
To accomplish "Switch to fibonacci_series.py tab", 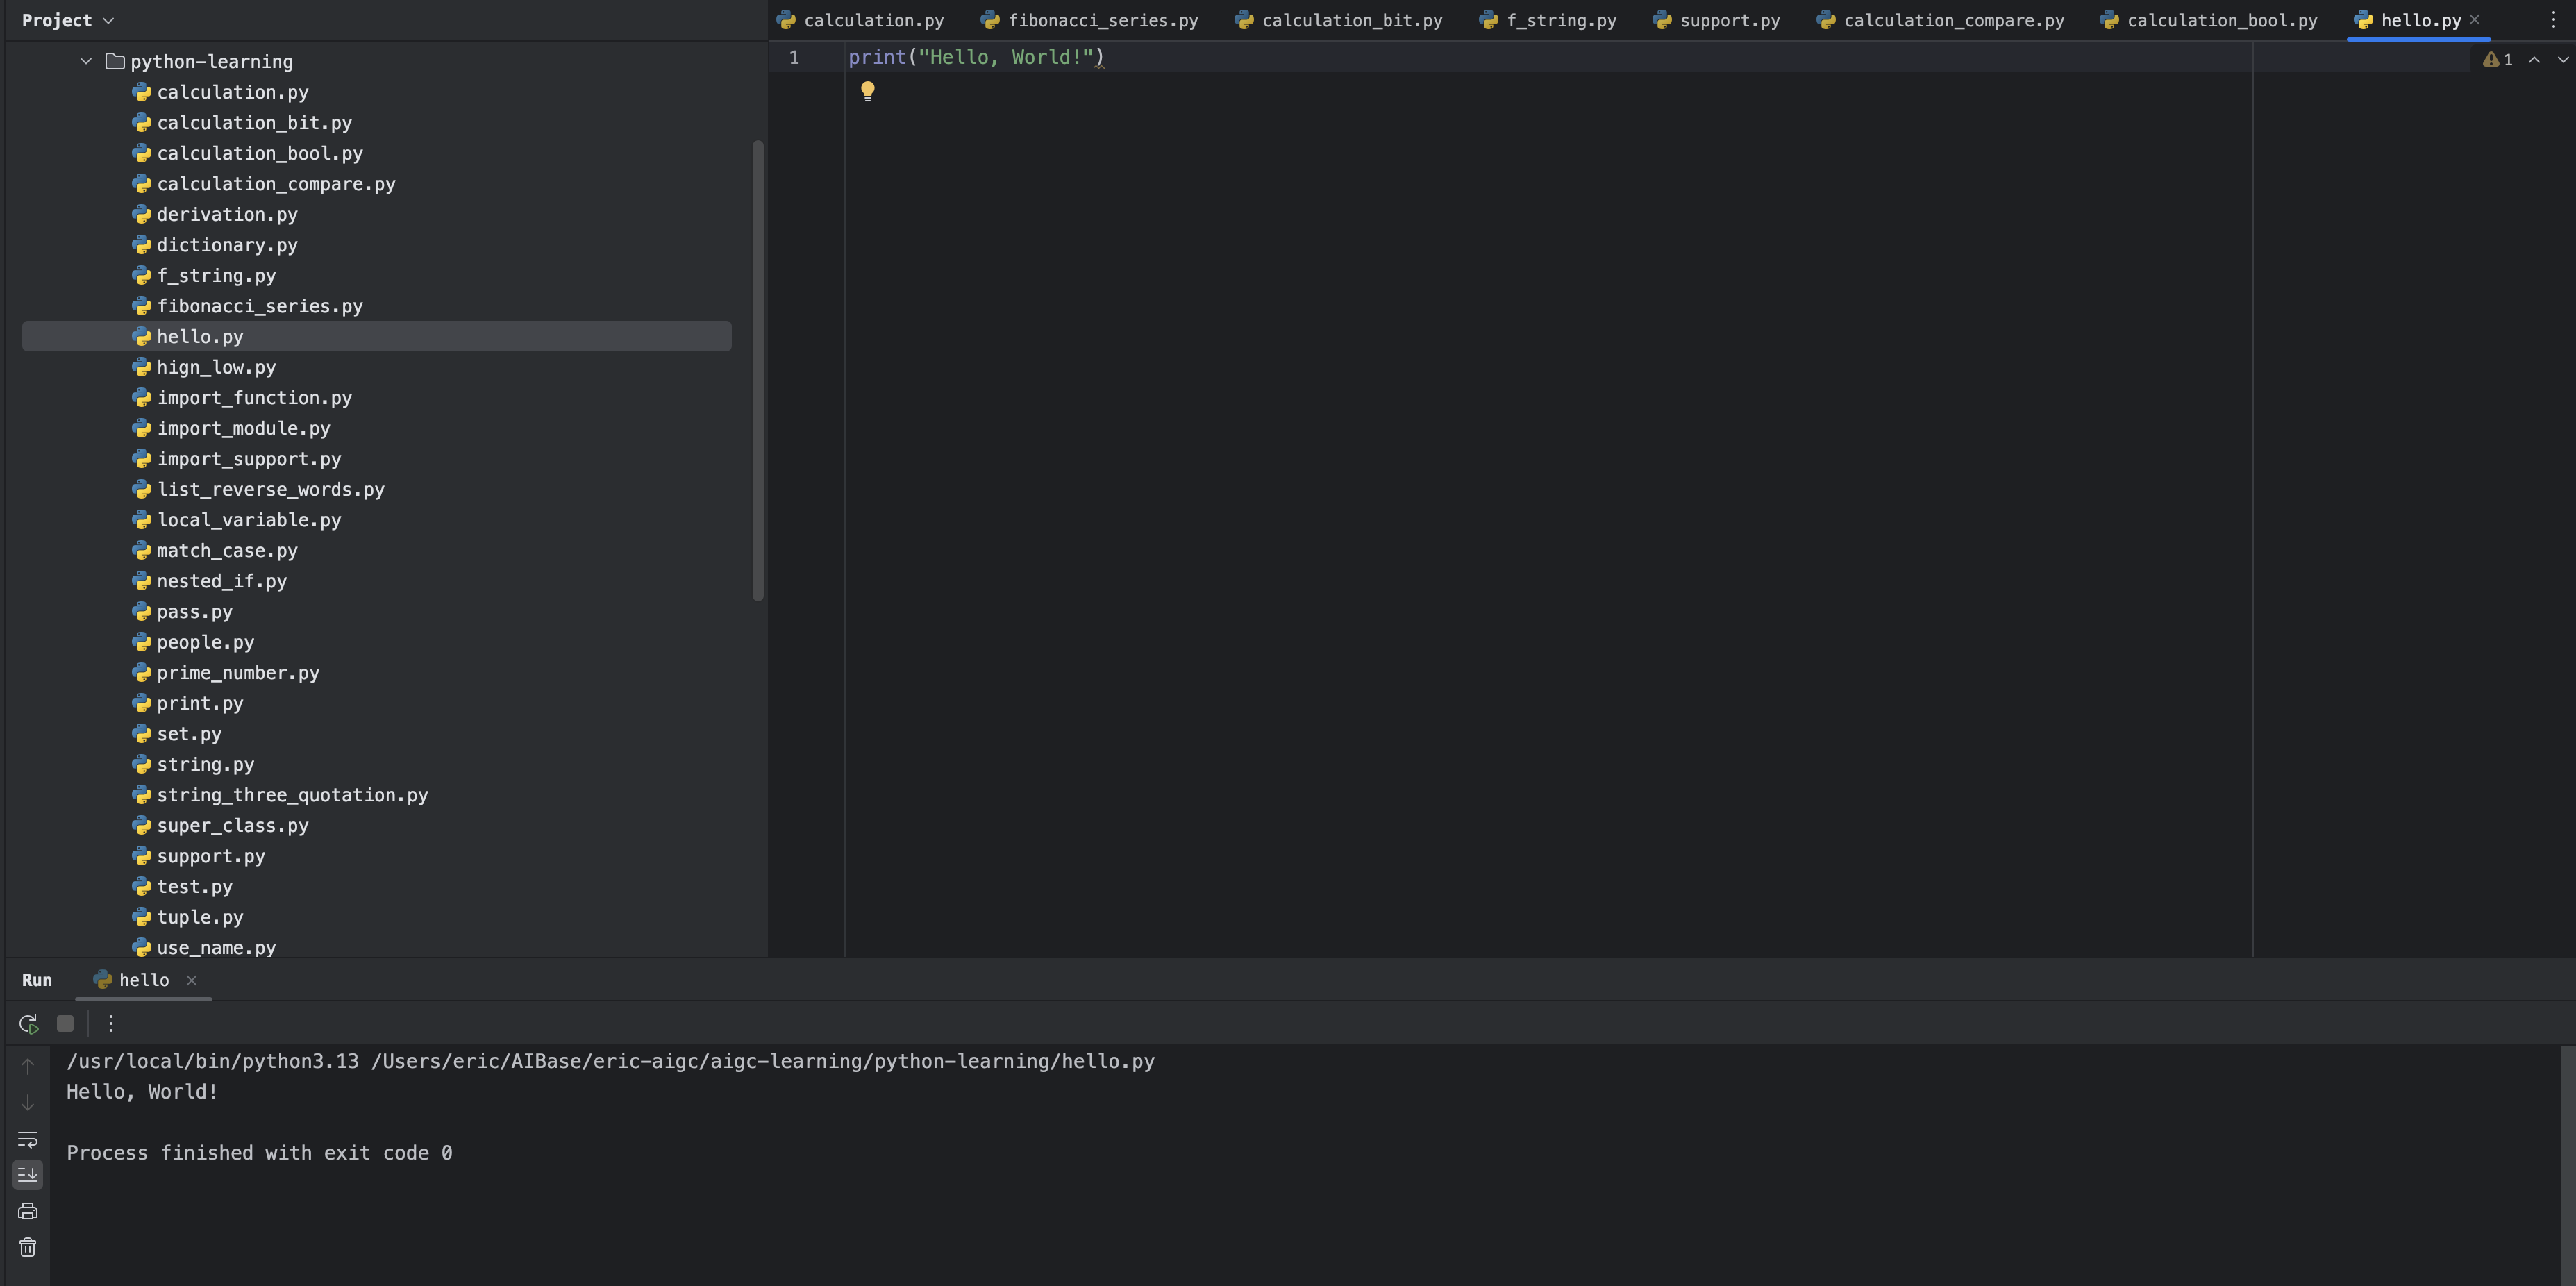I will [x=1090, y=20].
